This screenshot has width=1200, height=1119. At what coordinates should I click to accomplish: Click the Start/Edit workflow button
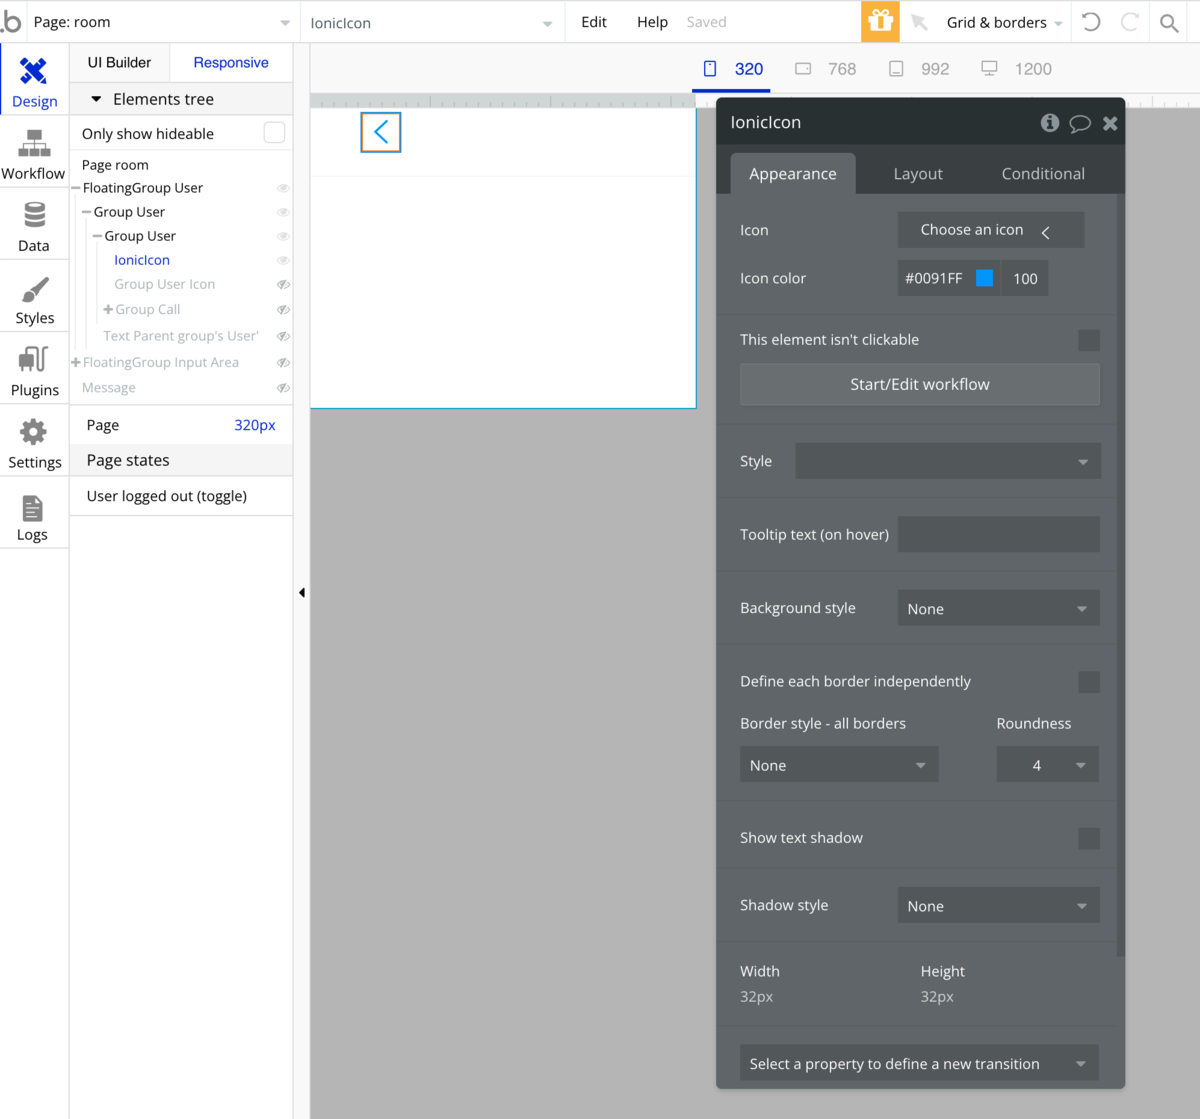coord(919,384)
